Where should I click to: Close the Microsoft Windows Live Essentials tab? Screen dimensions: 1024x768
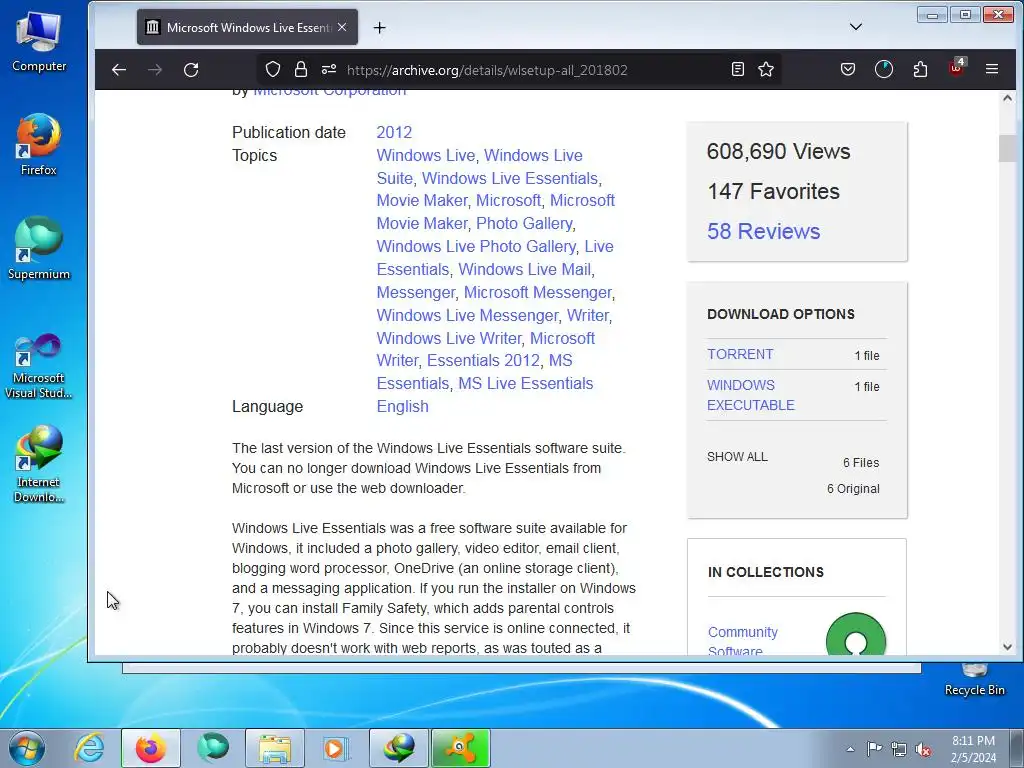[x=342, y=27]
